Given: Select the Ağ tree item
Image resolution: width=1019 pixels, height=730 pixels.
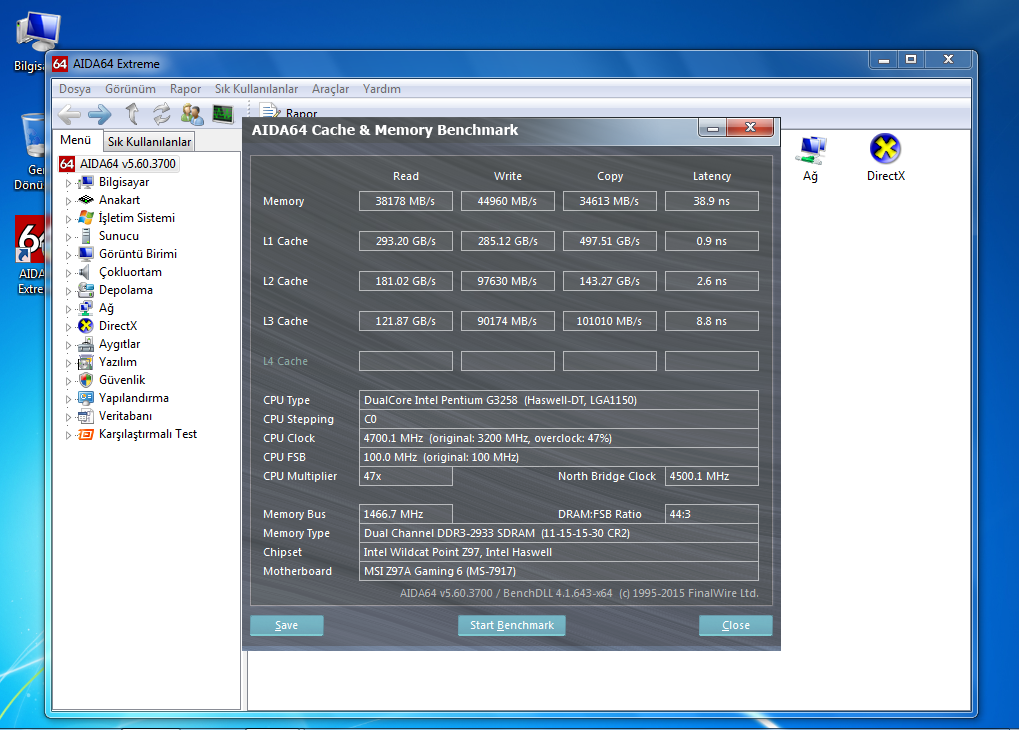Looking at the screenshot, I should click(106, 308).
